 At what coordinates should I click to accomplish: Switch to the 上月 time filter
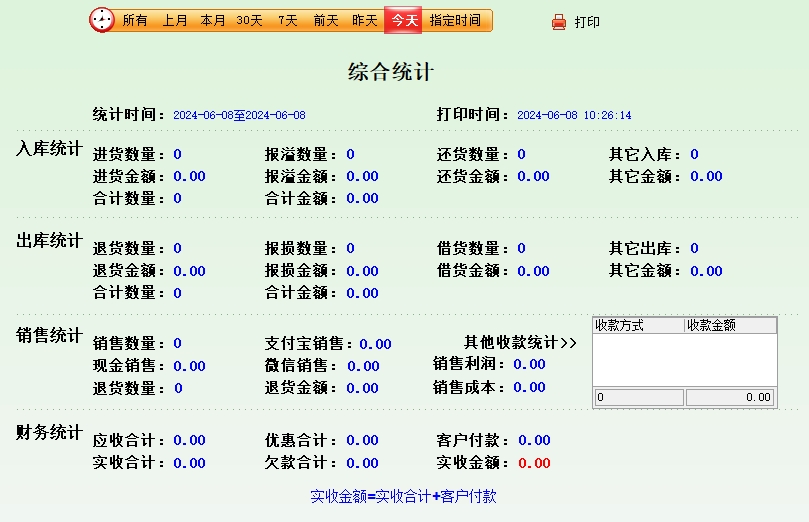pos(175,21)
